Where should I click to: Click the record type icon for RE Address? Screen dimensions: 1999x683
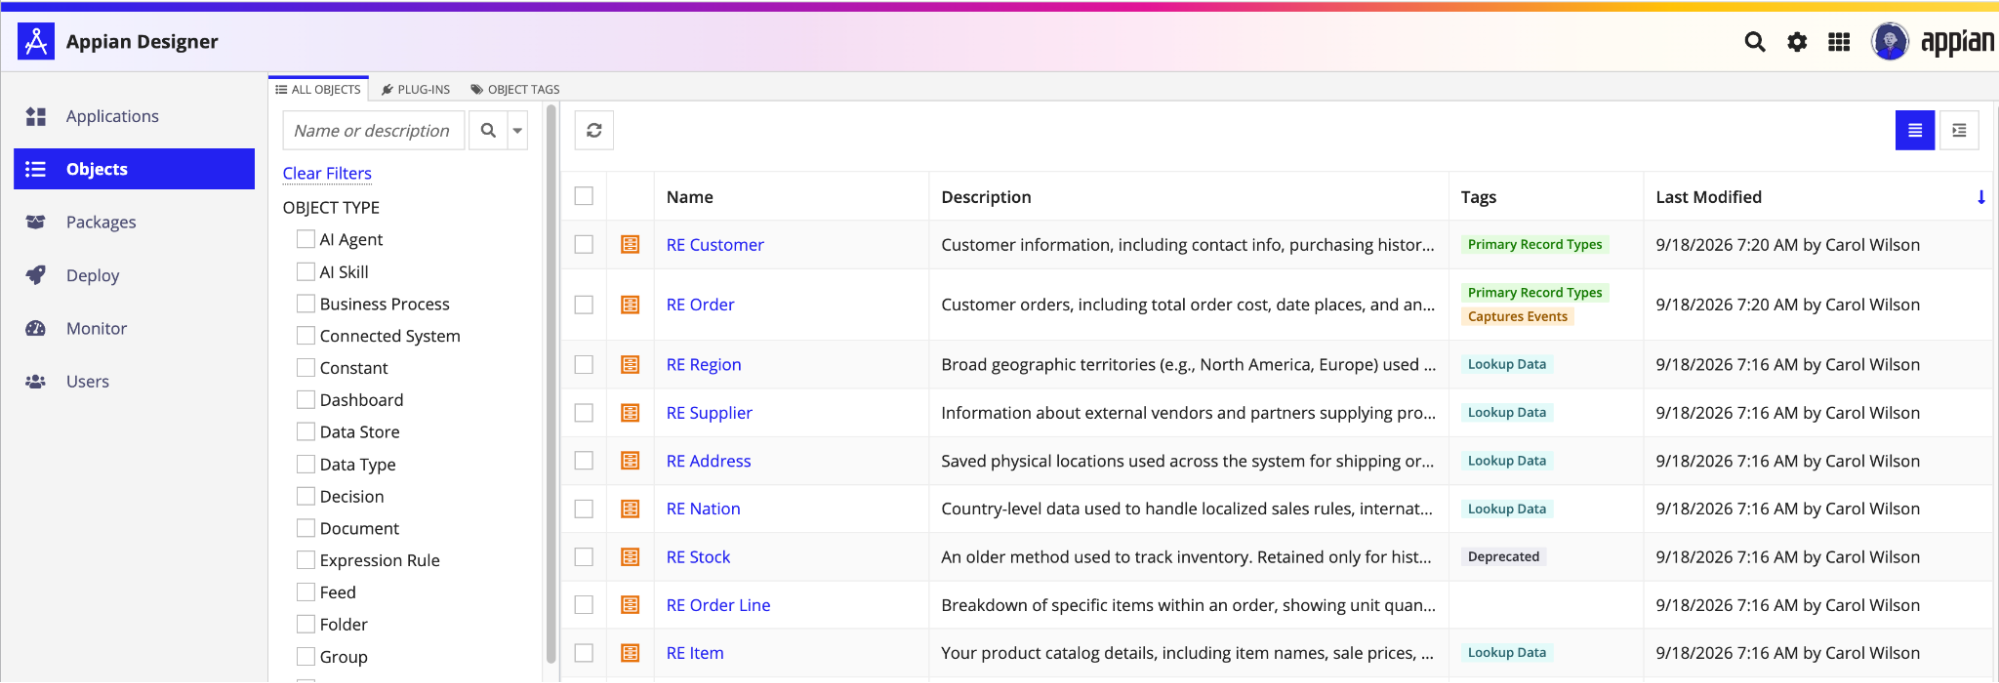click(630, 461)
